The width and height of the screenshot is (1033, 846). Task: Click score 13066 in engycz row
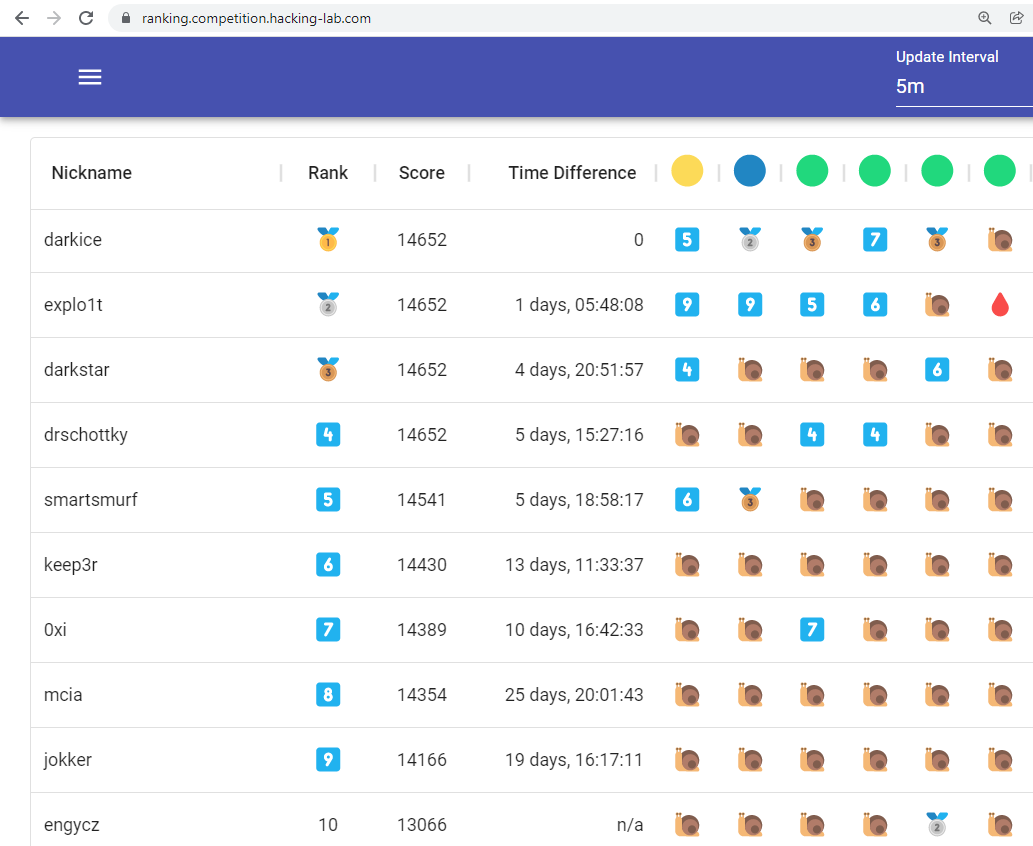(422, 824)
